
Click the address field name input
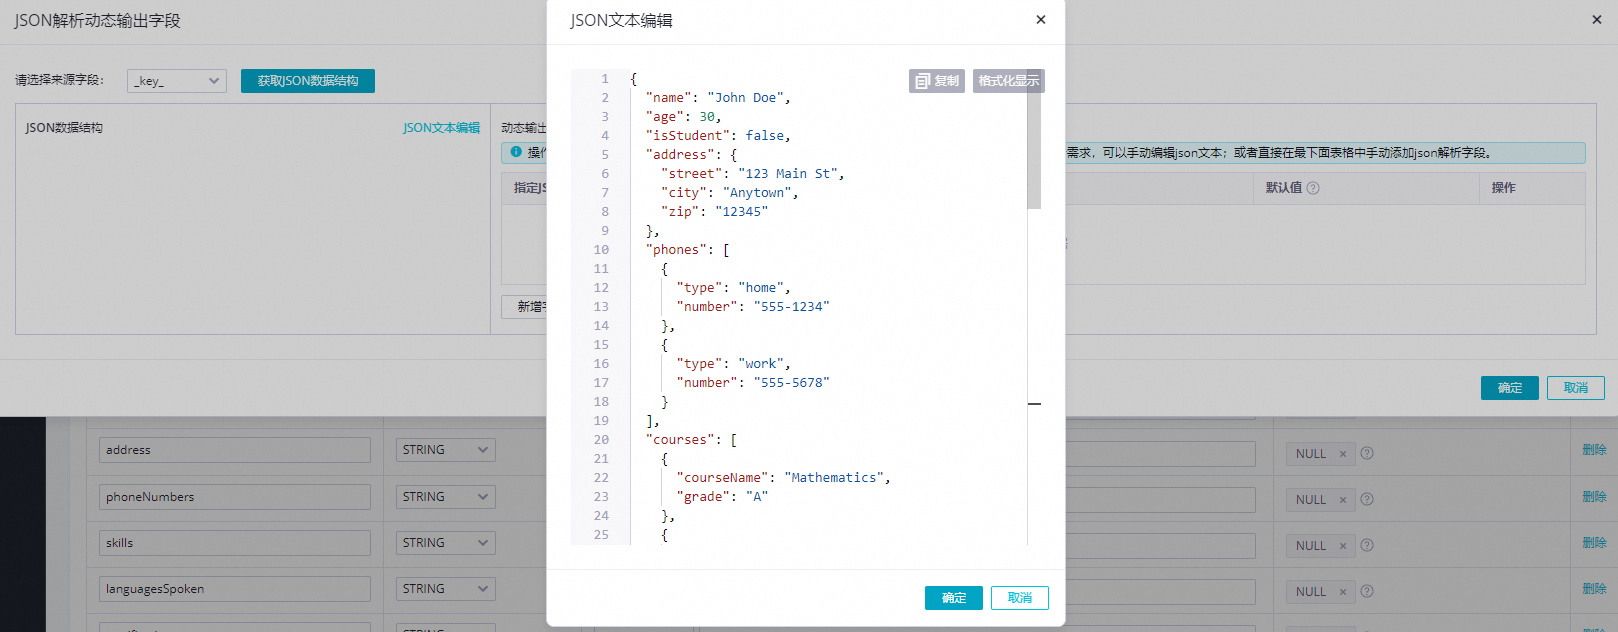235,450
